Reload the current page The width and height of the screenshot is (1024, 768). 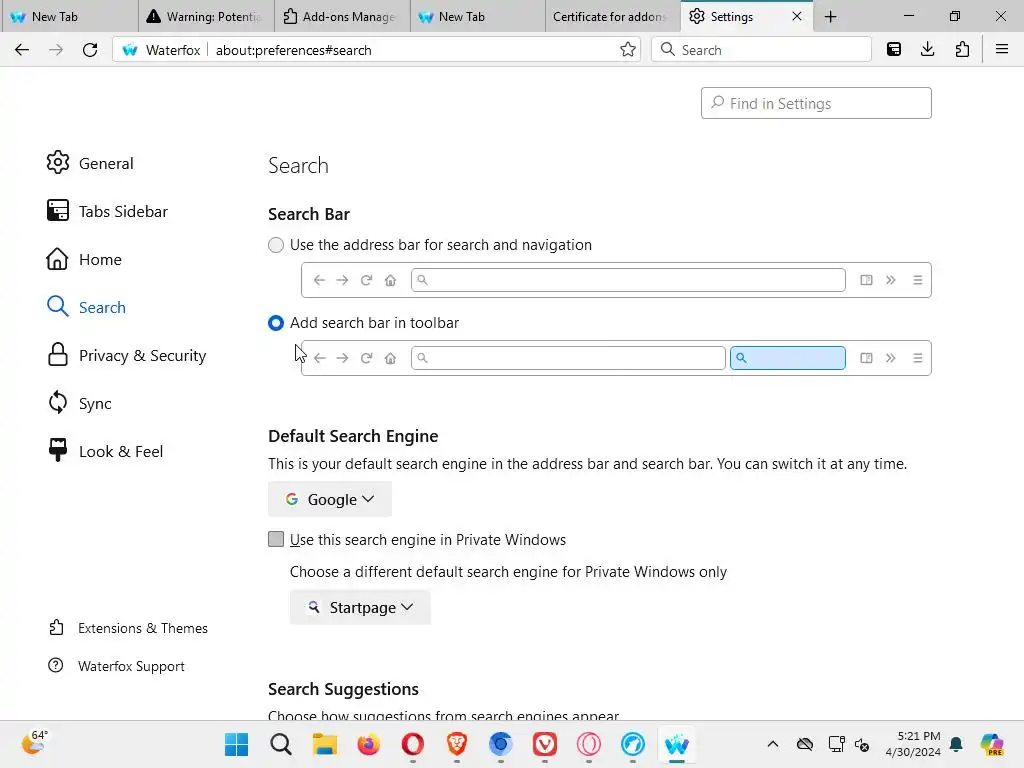[90, 50]
